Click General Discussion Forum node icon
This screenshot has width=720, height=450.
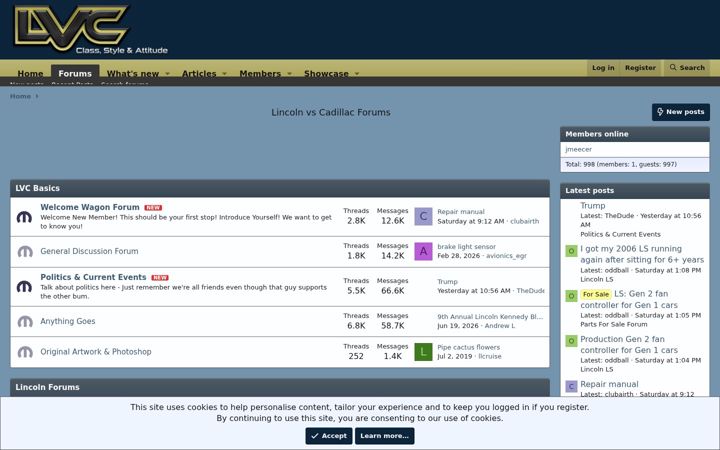pos(25,251)
